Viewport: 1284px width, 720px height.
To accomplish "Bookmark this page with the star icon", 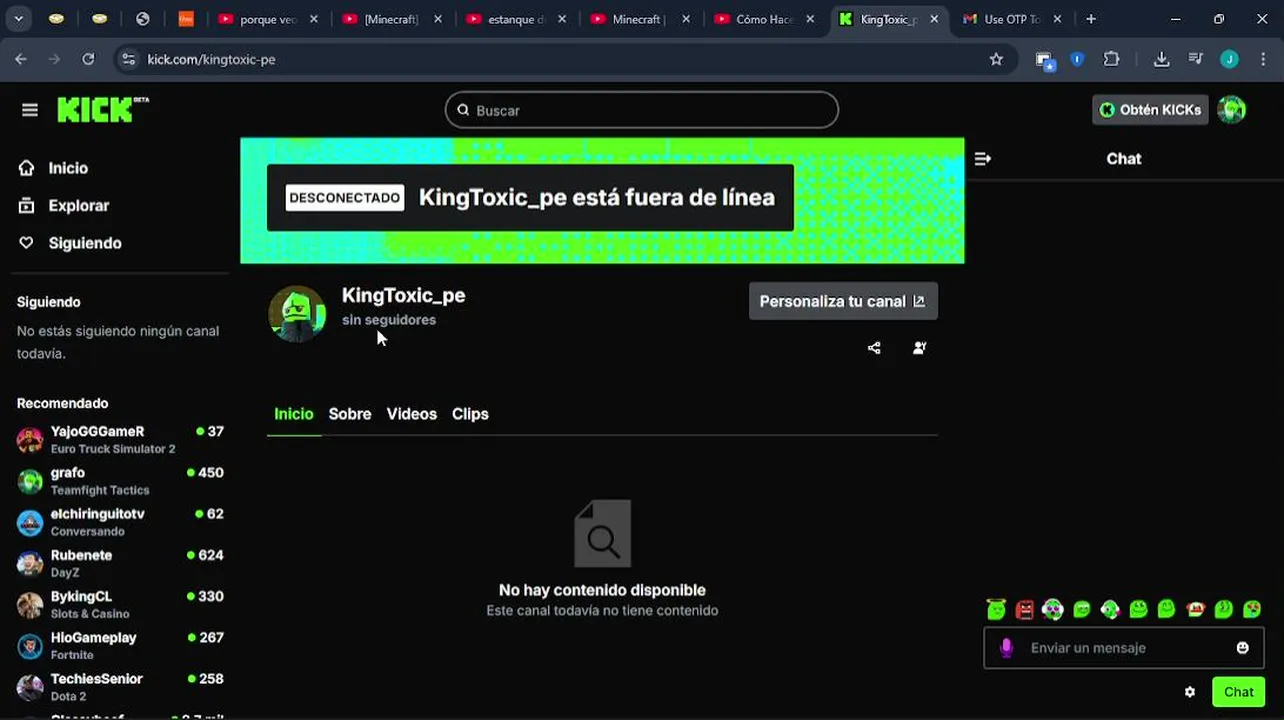I will 996,59.
